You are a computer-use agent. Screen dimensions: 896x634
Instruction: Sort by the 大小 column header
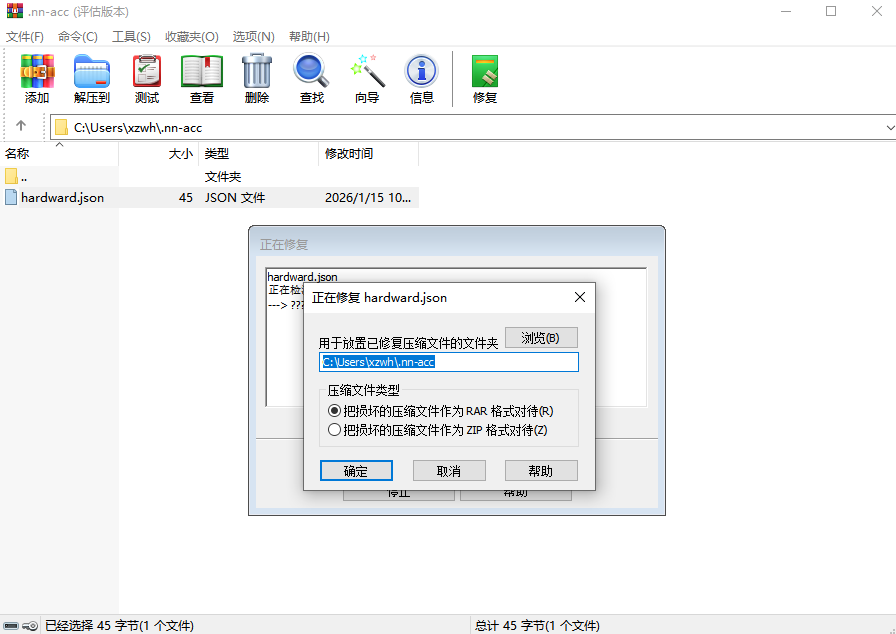pos(158,154)
